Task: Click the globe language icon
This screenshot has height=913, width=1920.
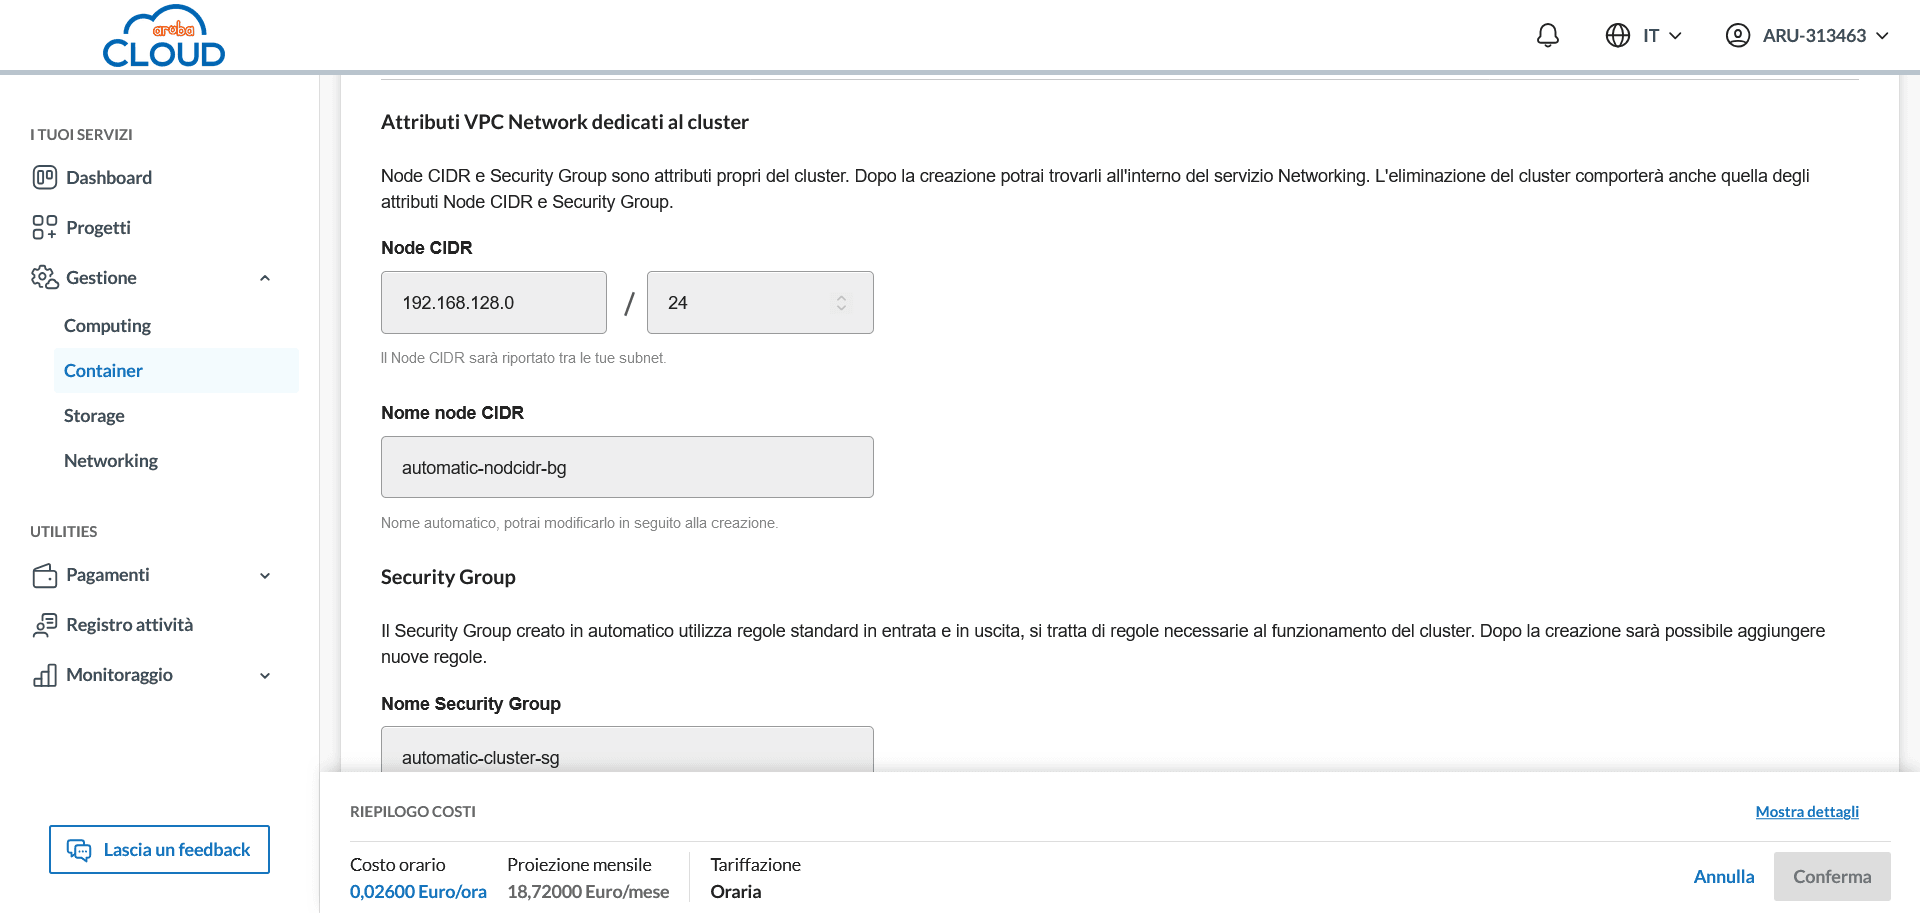Action: tap(1617, 36)
